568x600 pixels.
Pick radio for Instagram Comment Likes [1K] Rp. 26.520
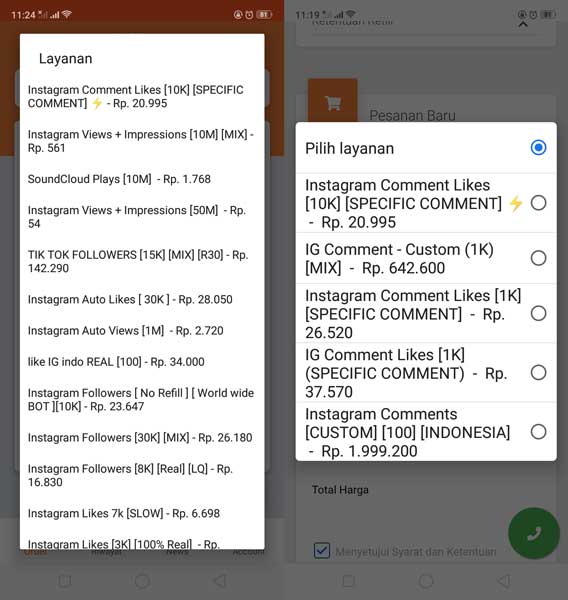click(x=538, y=313)
